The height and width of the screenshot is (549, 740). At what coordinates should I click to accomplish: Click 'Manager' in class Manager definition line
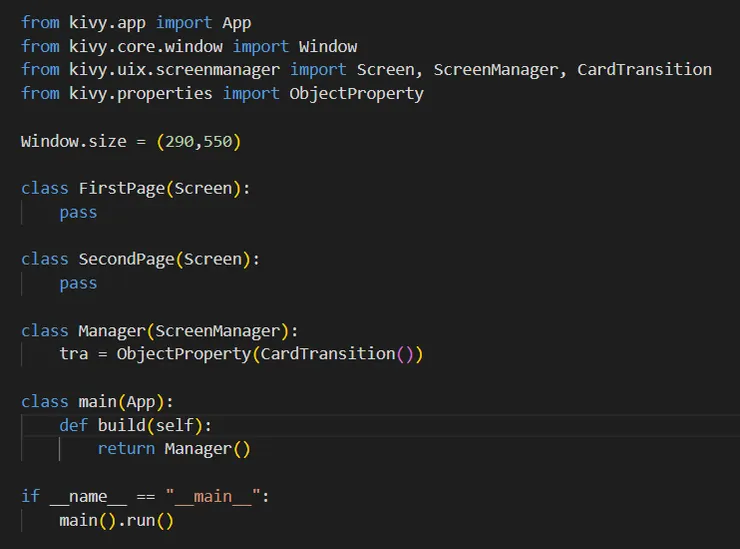(112, 330)
